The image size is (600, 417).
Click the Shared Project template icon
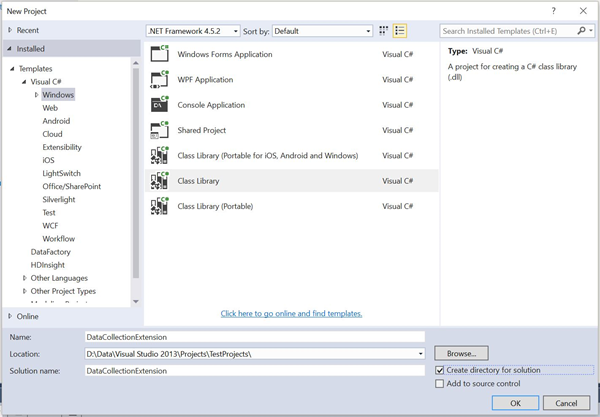pos(160,130)
